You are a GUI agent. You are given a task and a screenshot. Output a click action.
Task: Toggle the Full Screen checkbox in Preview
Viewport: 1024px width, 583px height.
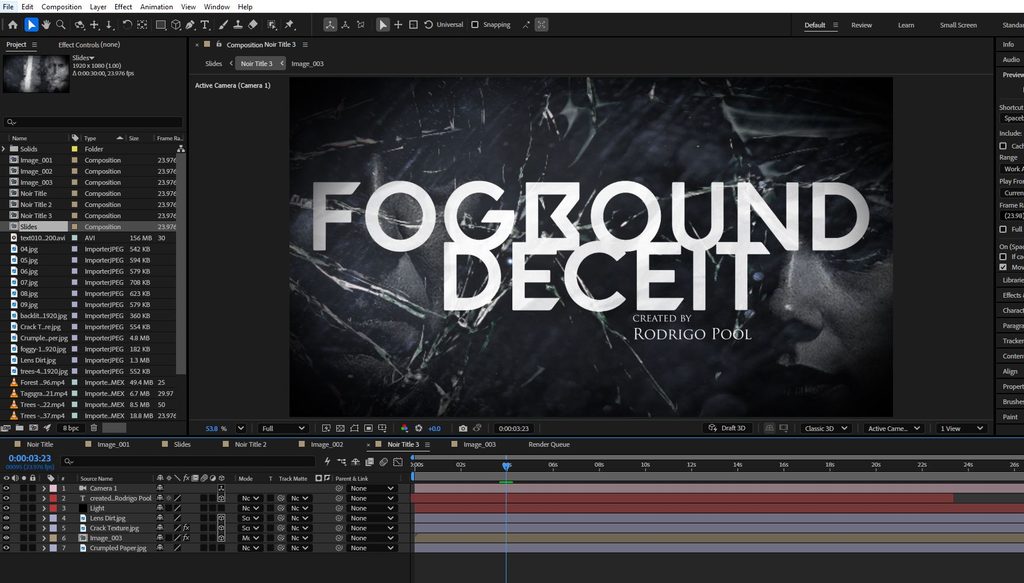(1003, 229)
